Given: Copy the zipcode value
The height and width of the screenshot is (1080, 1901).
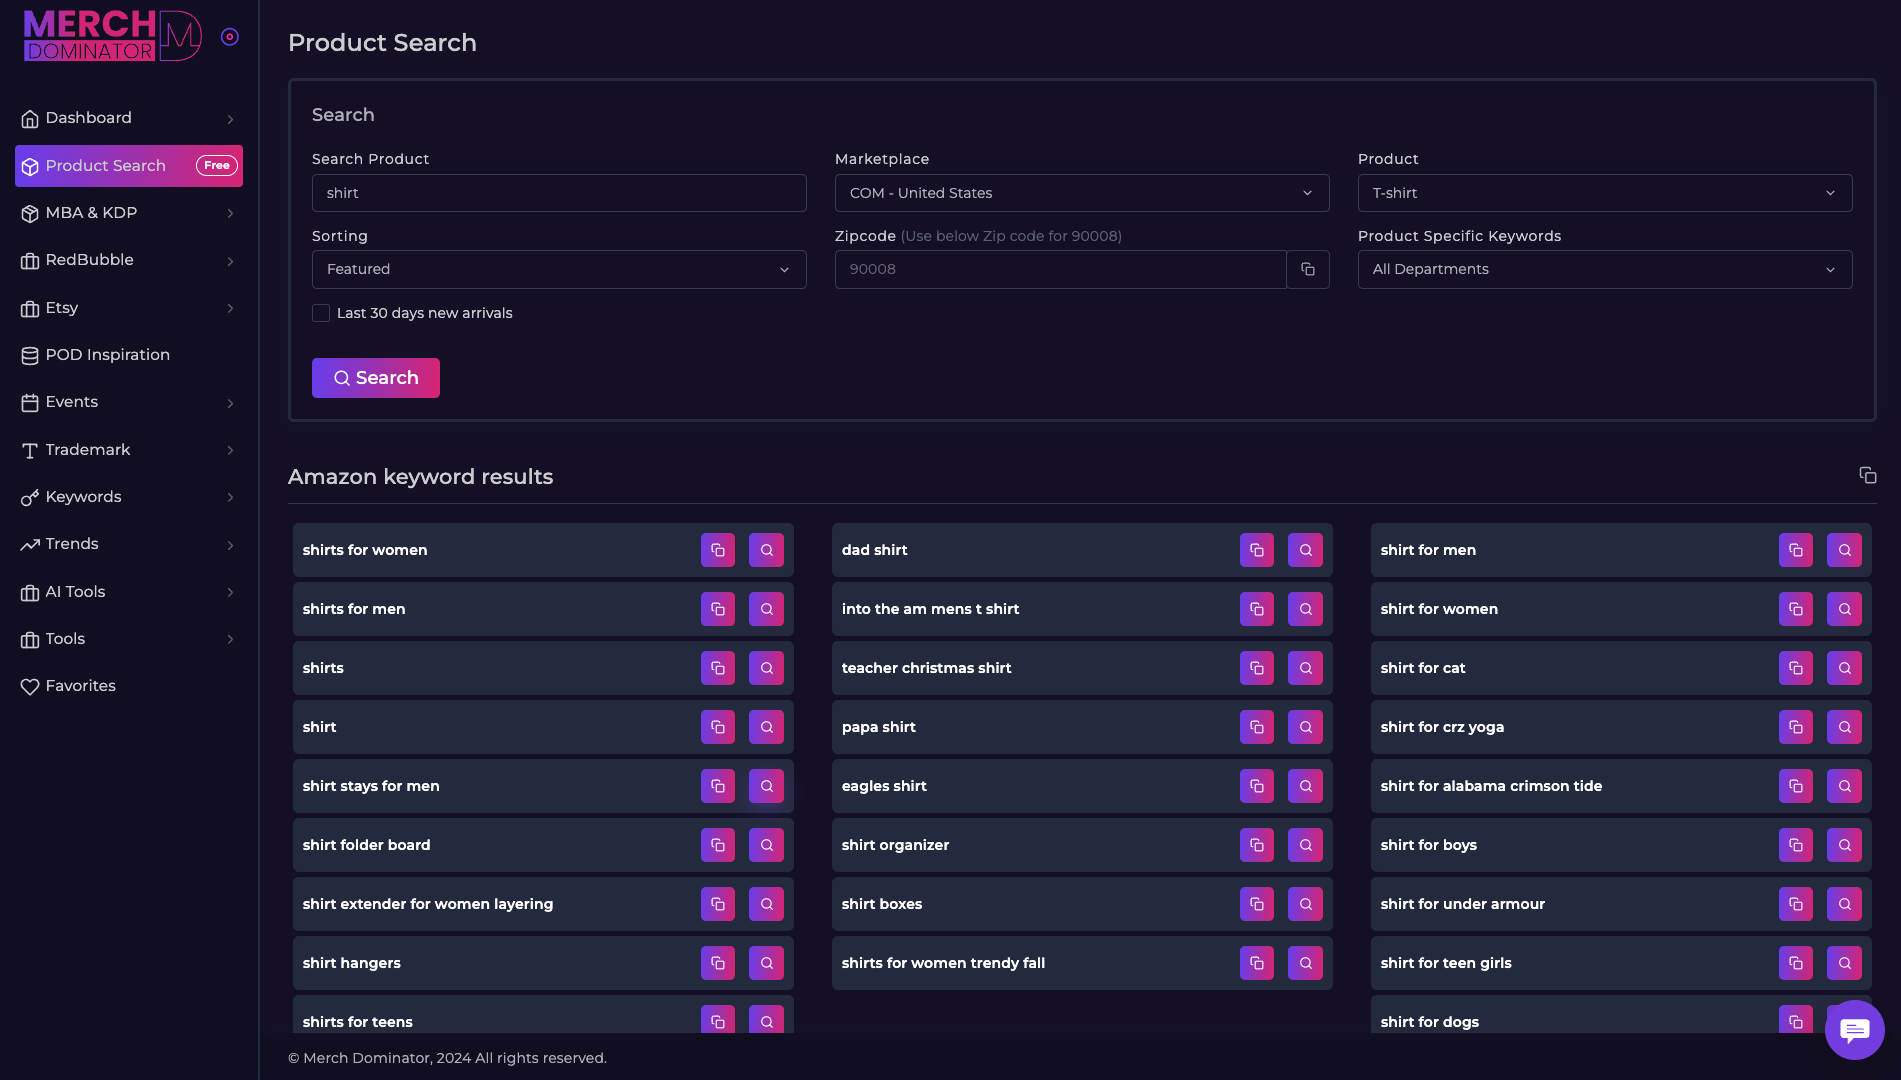Looking at the screenshot, I should (x=1308, y=269).
